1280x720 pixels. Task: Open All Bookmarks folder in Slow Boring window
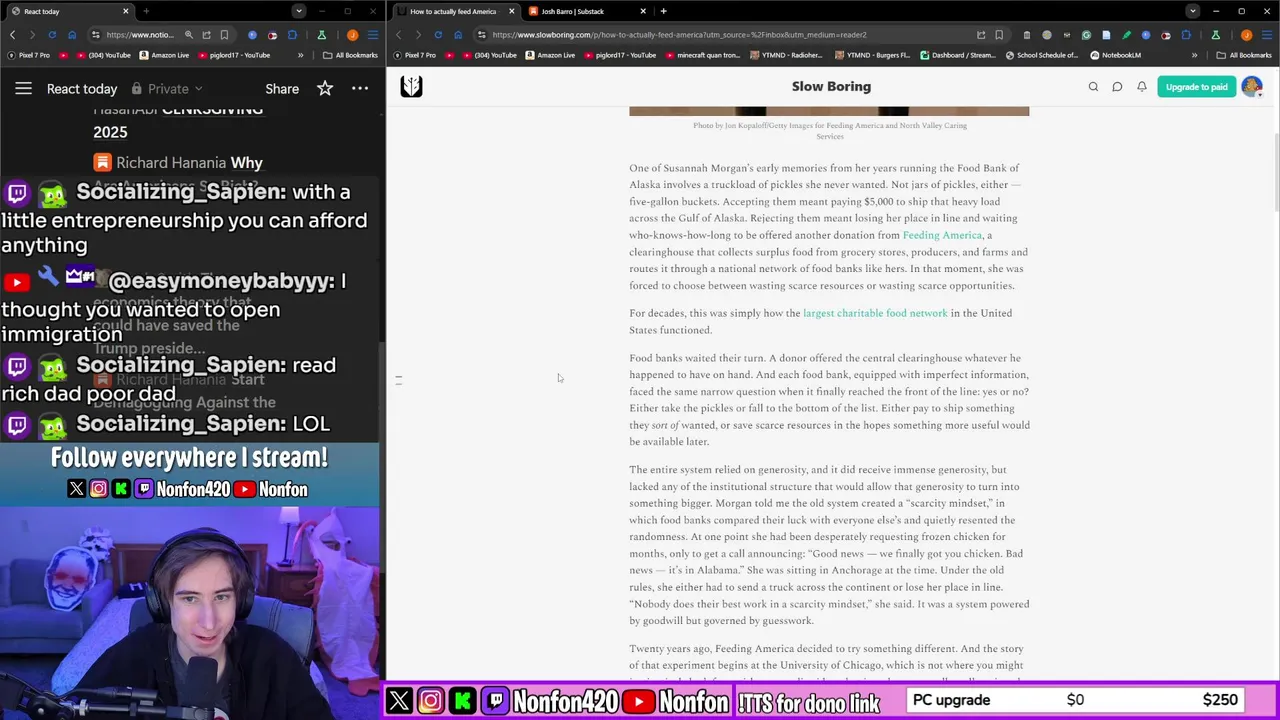tap(1244, 55)
